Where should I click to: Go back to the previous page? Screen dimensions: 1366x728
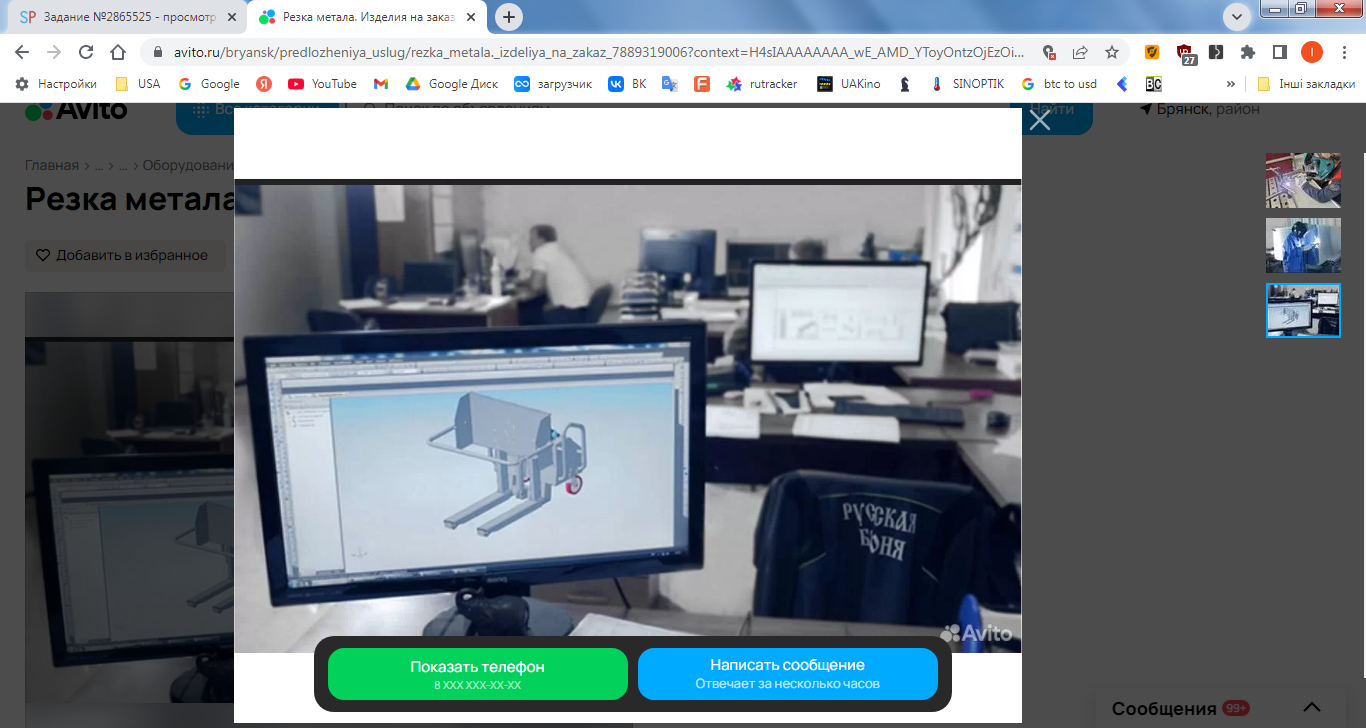click(22, 52)
